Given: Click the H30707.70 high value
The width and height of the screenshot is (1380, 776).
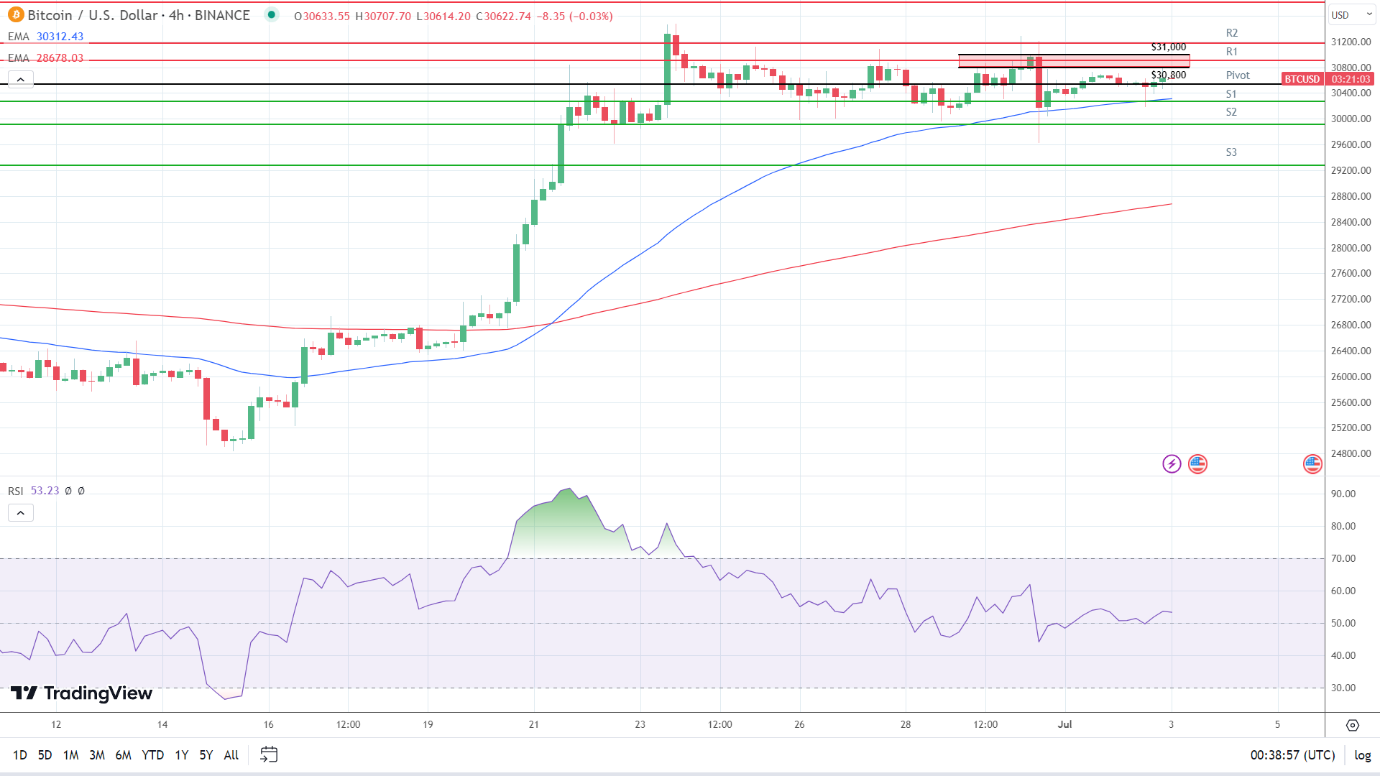Looking at the screenshot, I should 384,16.
